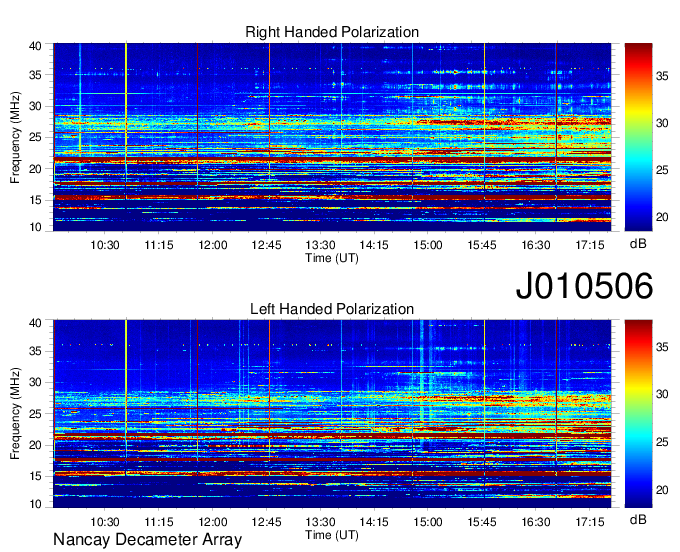This screenshot has height=552, width=680.
Task: Click the Right Handed plot's dB colorbar
Action: (638, 137)
